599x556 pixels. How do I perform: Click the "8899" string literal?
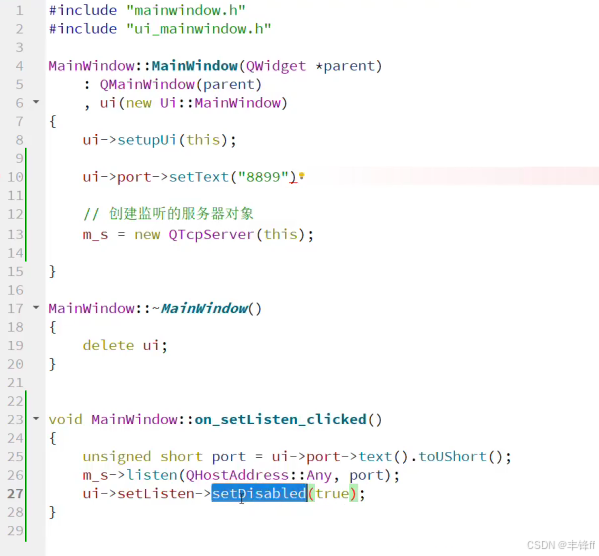click(263, 177)
